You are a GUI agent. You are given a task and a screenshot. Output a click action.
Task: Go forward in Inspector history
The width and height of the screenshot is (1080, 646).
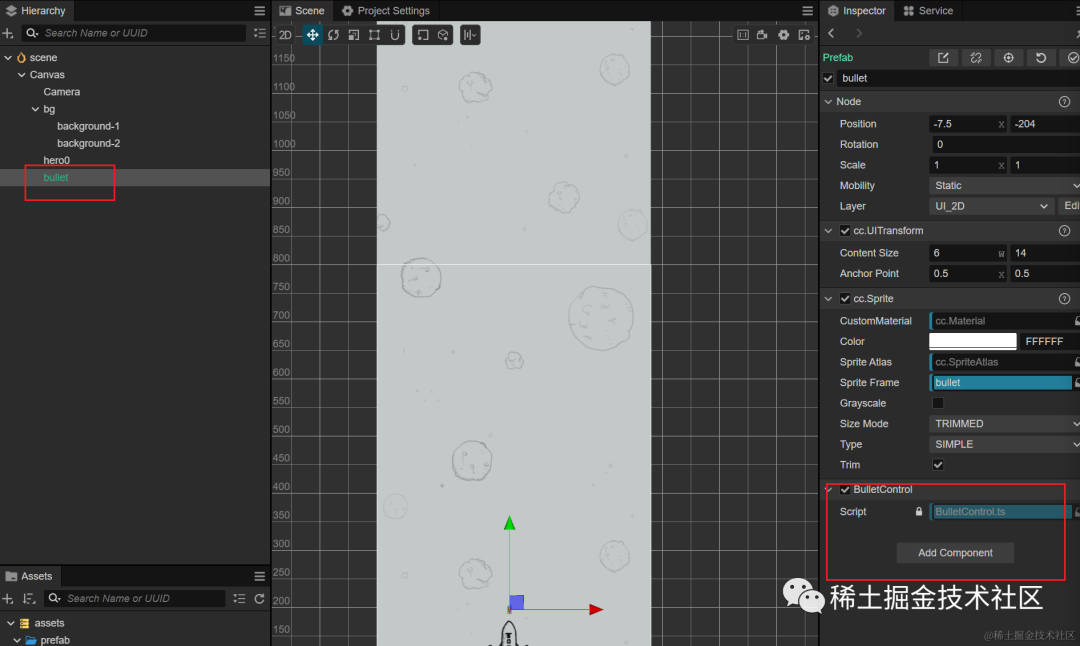pyautogui.click(x=858, y=33)
